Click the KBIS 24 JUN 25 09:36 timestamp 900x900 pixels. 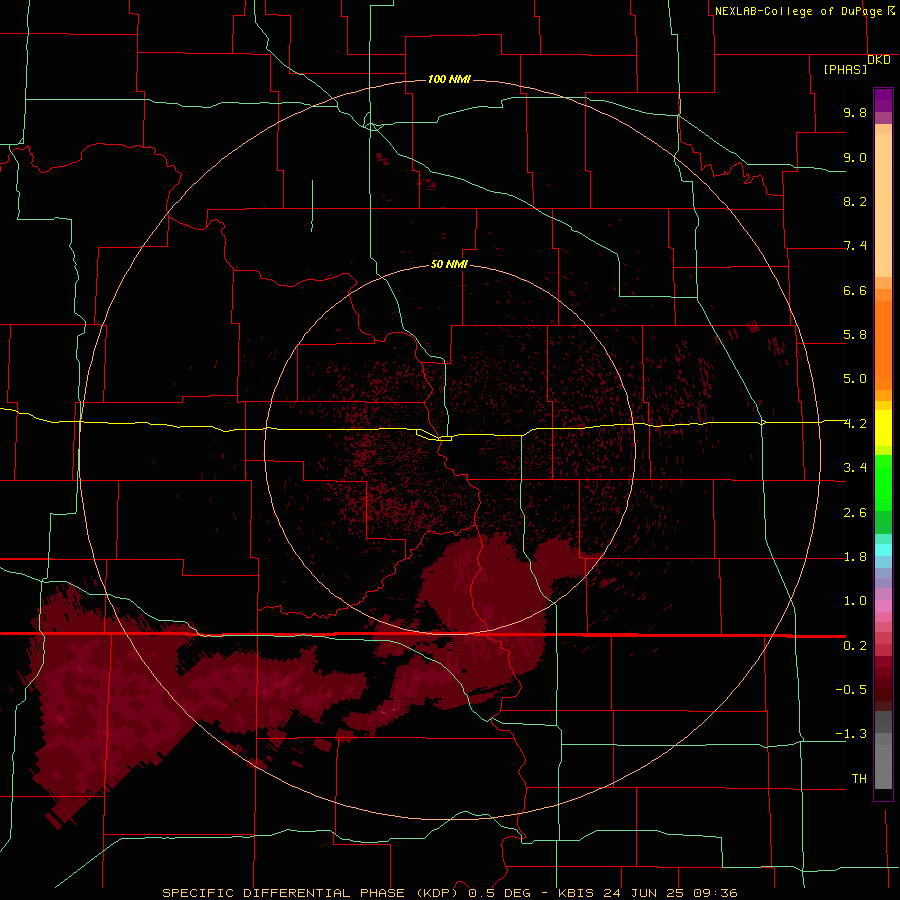tap(647, 893)
